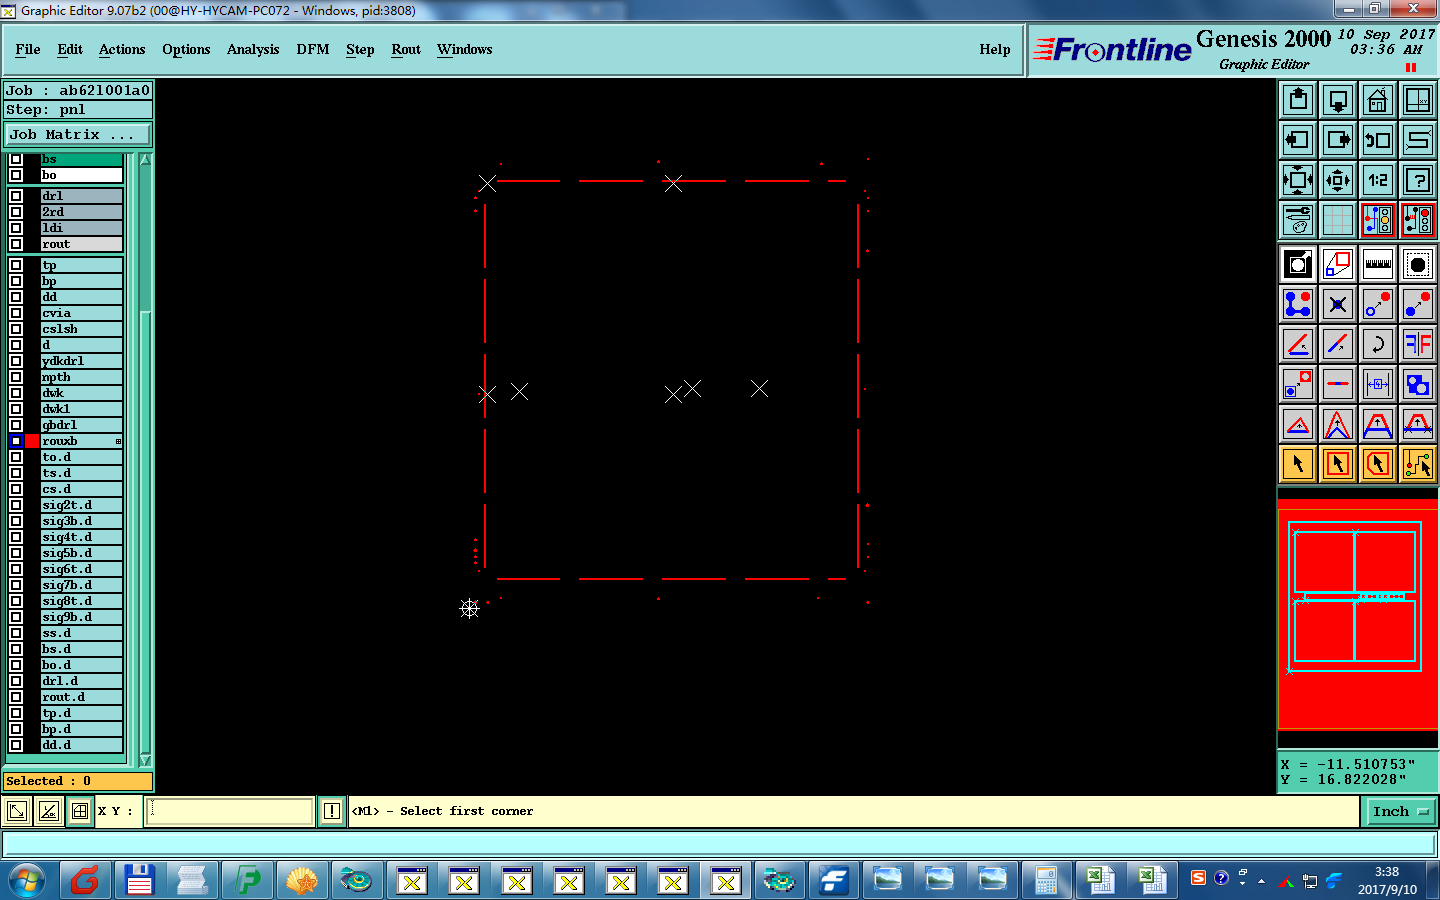Open the calculator icon in the taskbar
The height and width of the screenshot is (900, 1440).
tap(1046, 881)
